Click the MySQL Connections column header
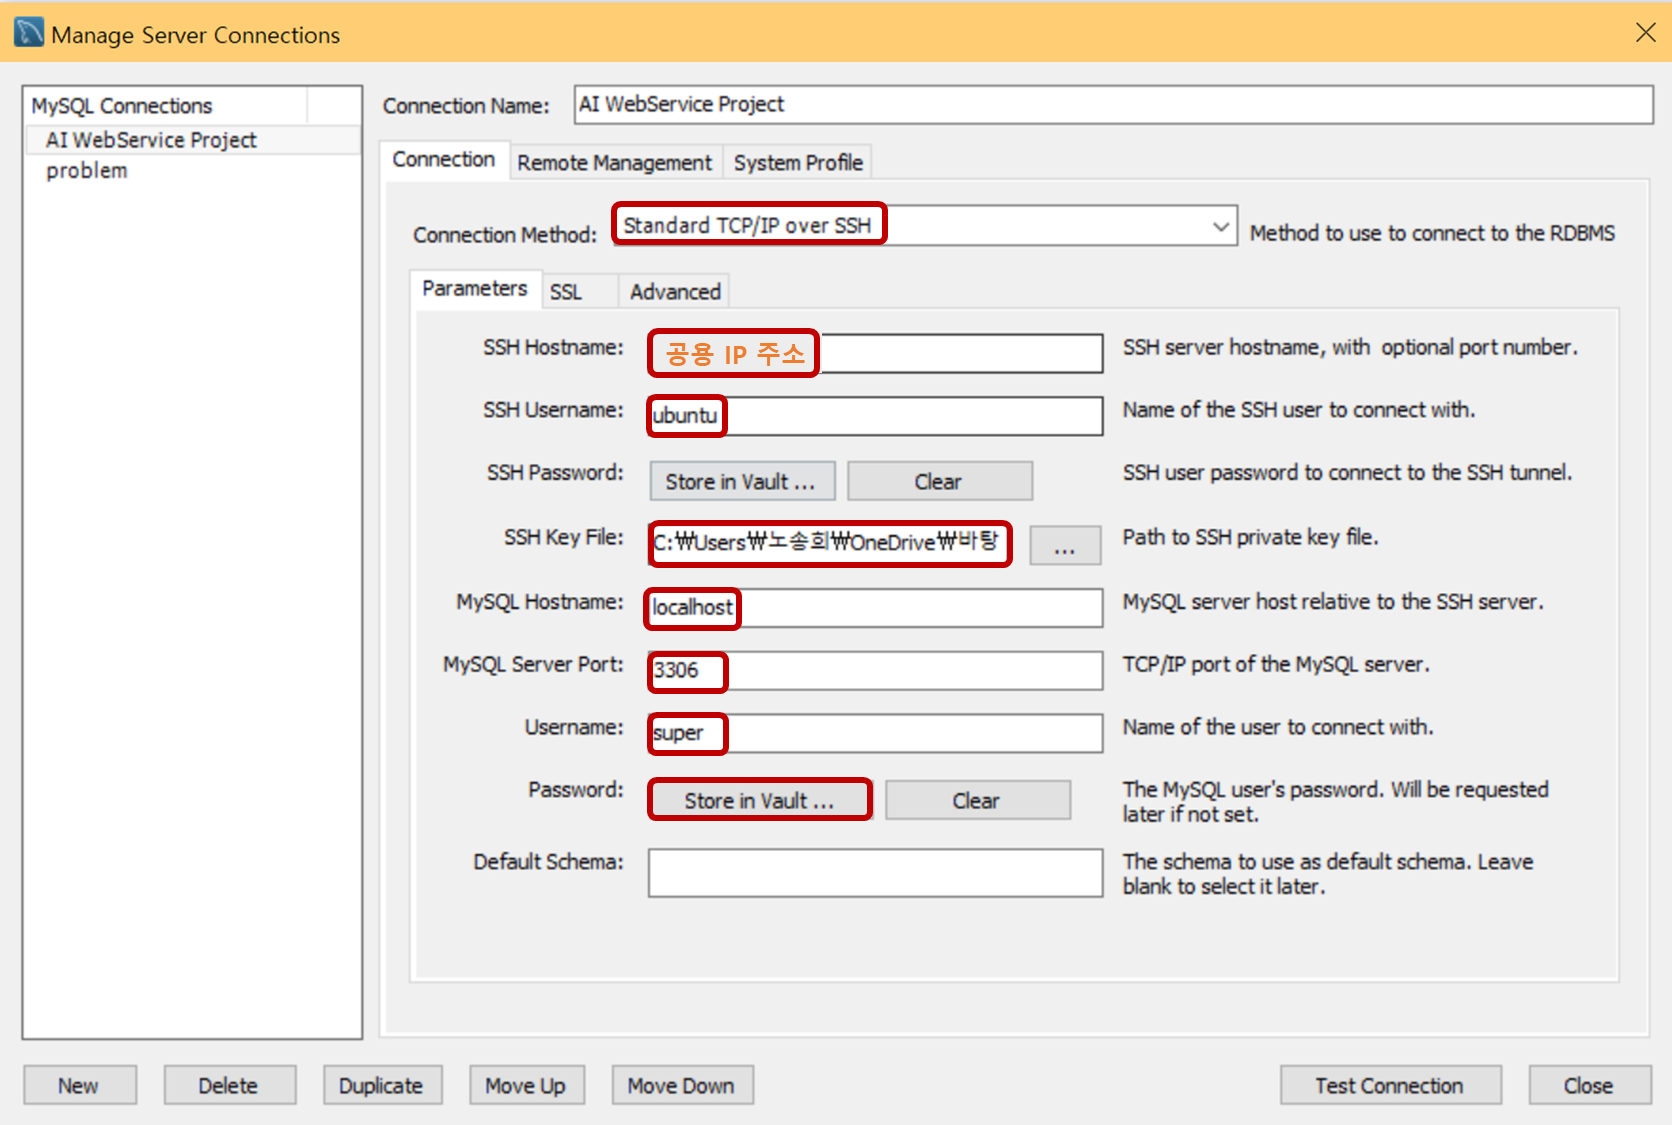 coord(166,106)
